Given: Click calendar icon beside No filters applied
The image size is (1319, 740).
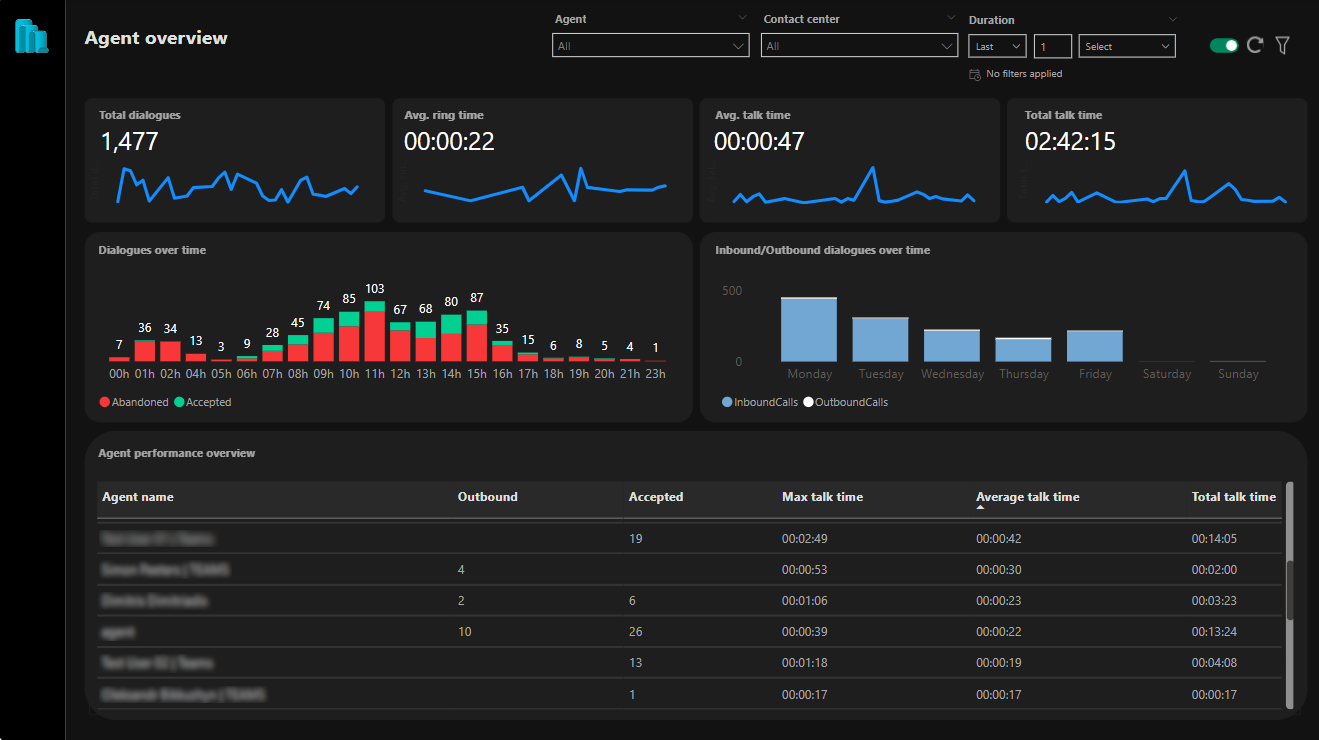Looking at the screenshot, I should [x=975, y=74].
